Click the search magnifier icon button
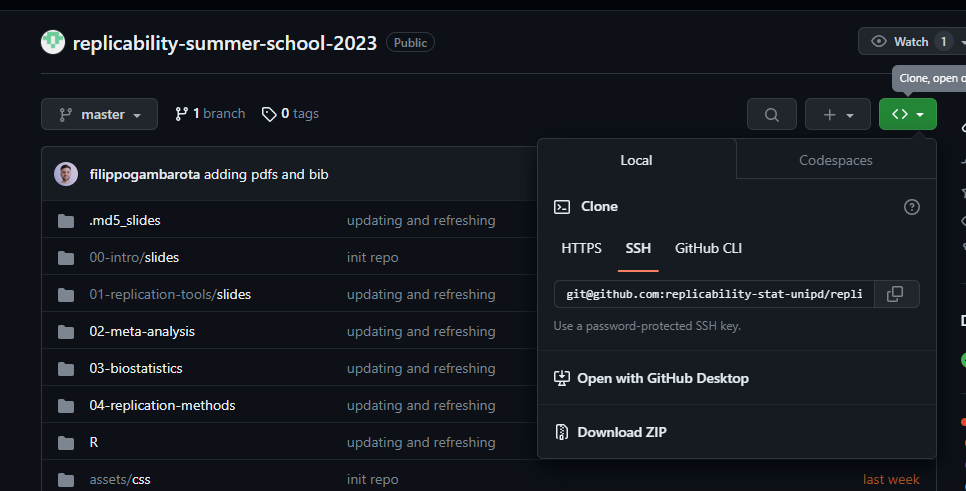The height and width of the screenshot is (491, 966). (772, 115)
